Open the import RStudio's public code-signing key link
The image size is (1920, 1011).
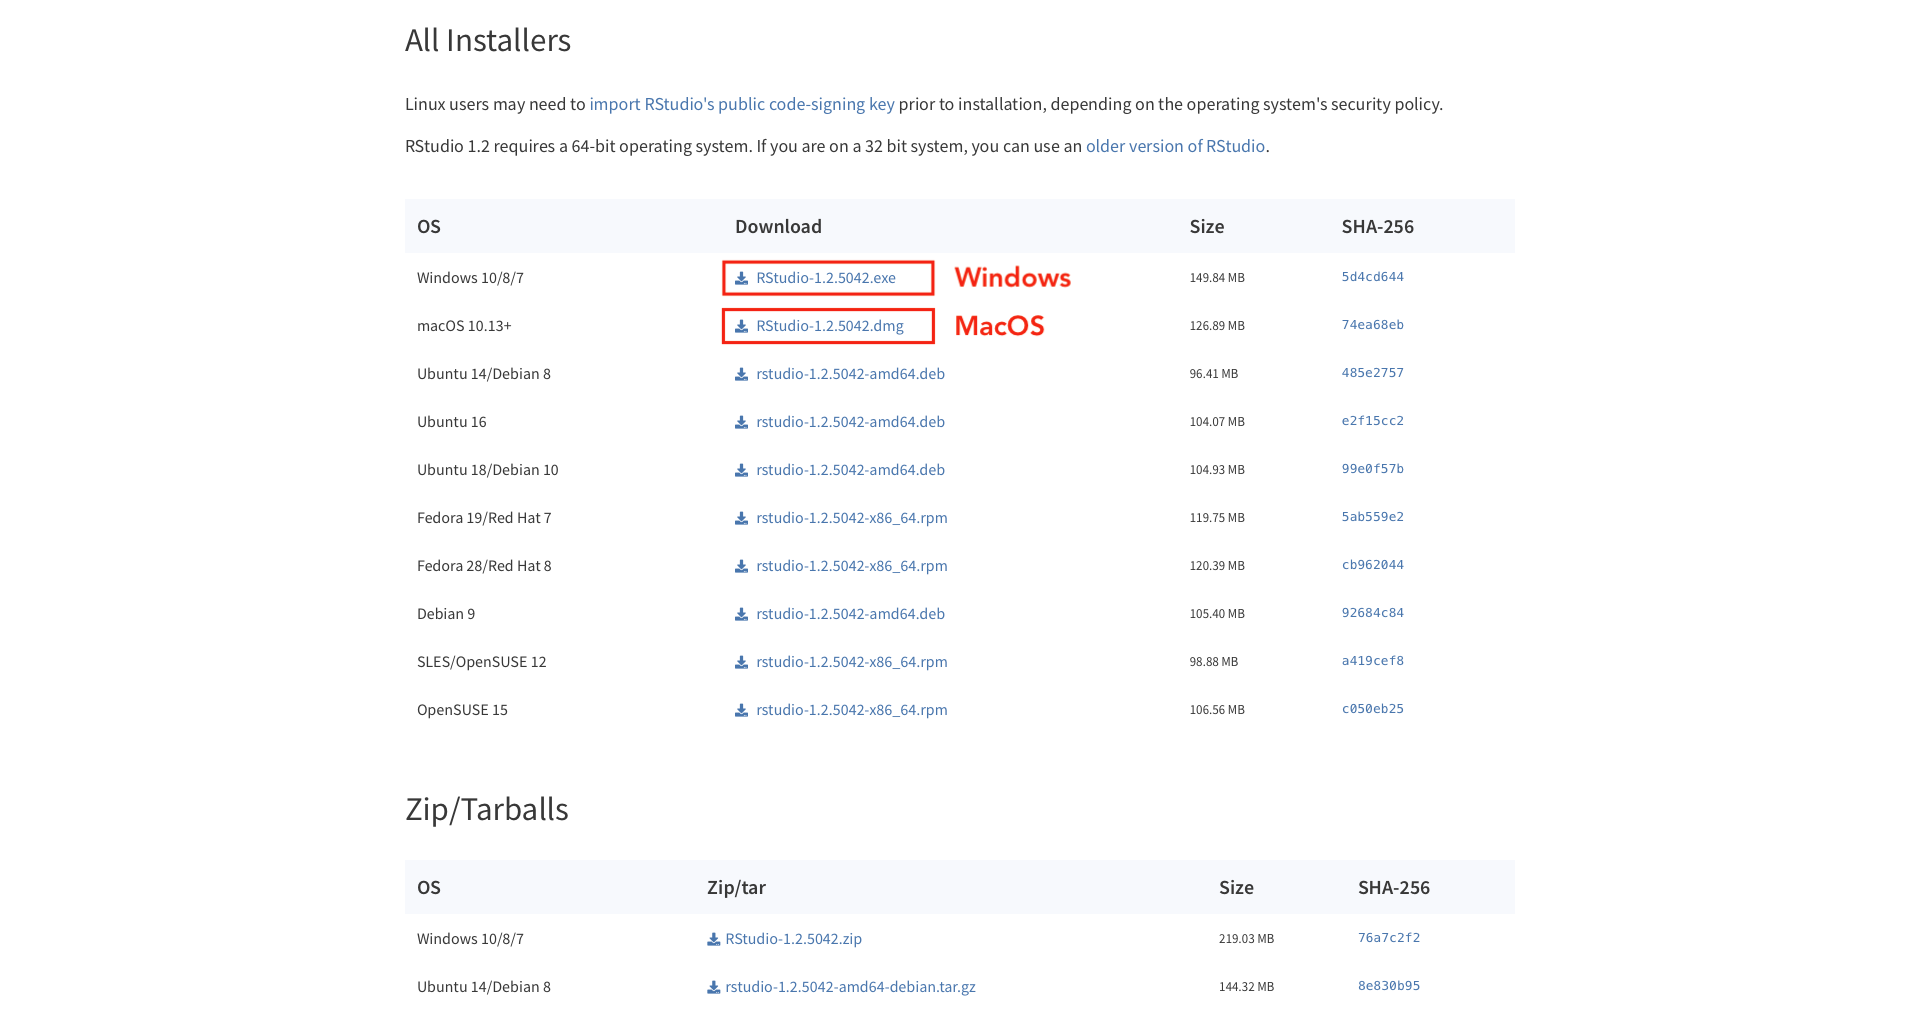pyautogui.click(x=742, y=104)
